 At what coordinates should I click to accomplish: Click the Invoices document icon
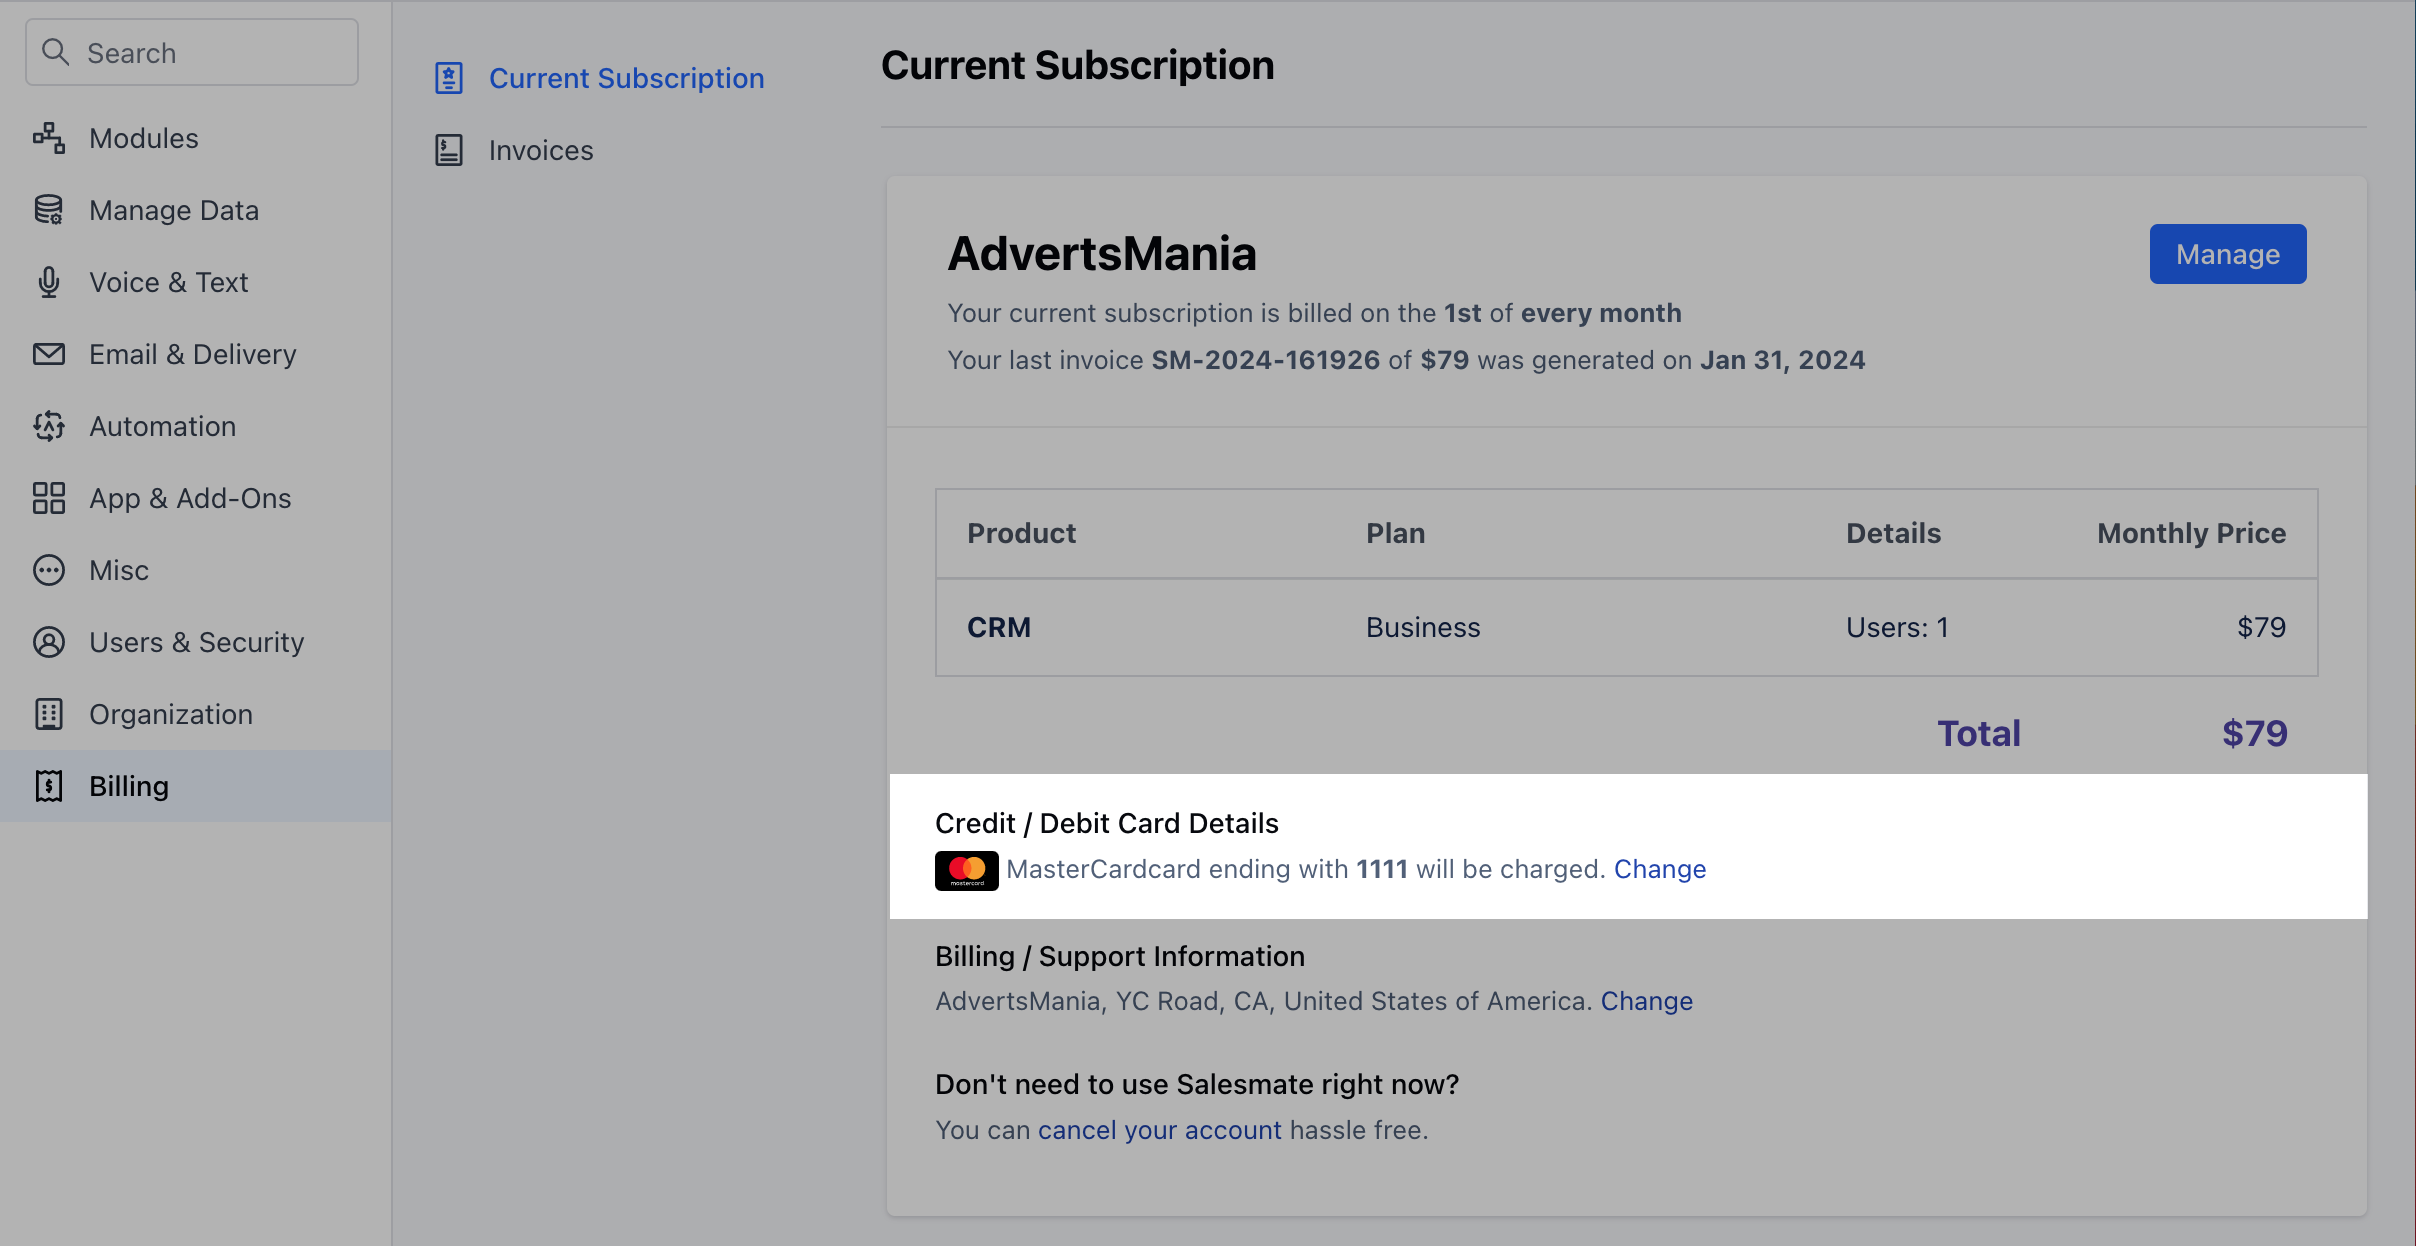[449, 150]
